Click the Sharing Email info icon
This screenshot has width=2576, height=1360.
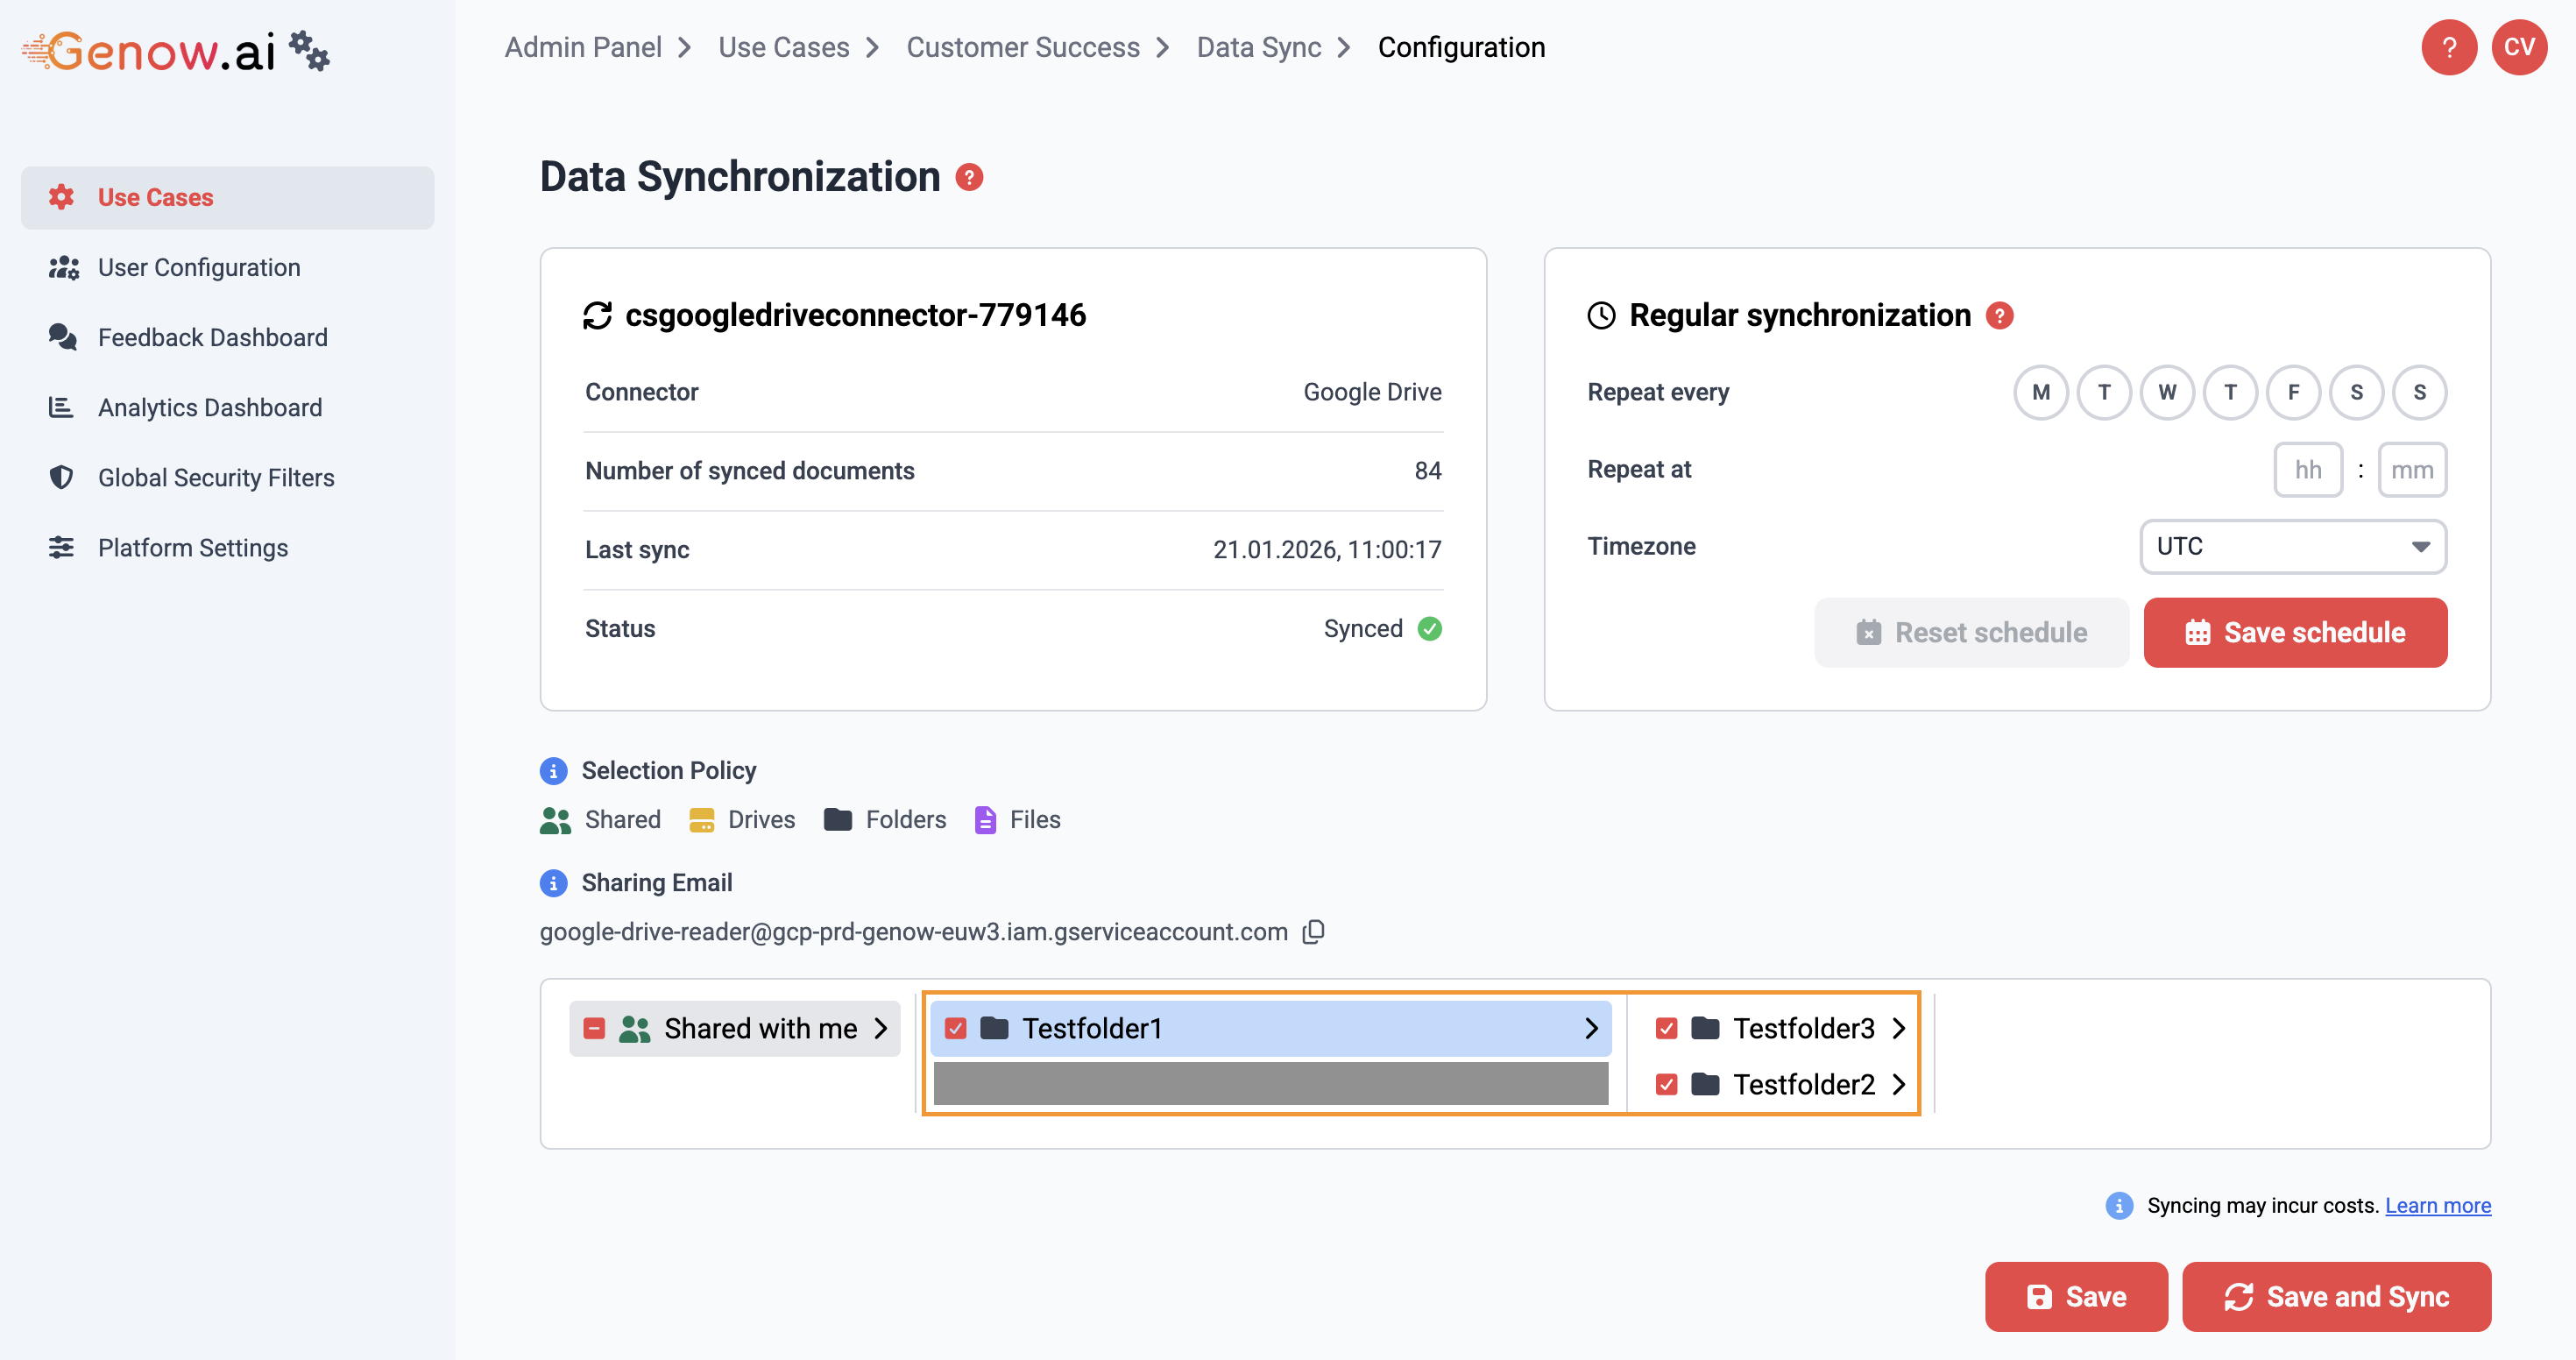[553, 882]
